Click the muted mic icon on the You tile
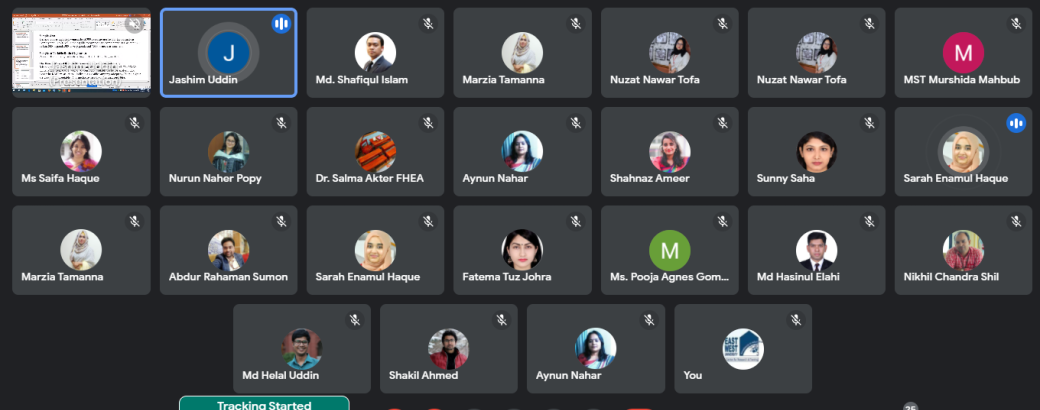This screenshot has width=1040, height=410. pos(796,320)
